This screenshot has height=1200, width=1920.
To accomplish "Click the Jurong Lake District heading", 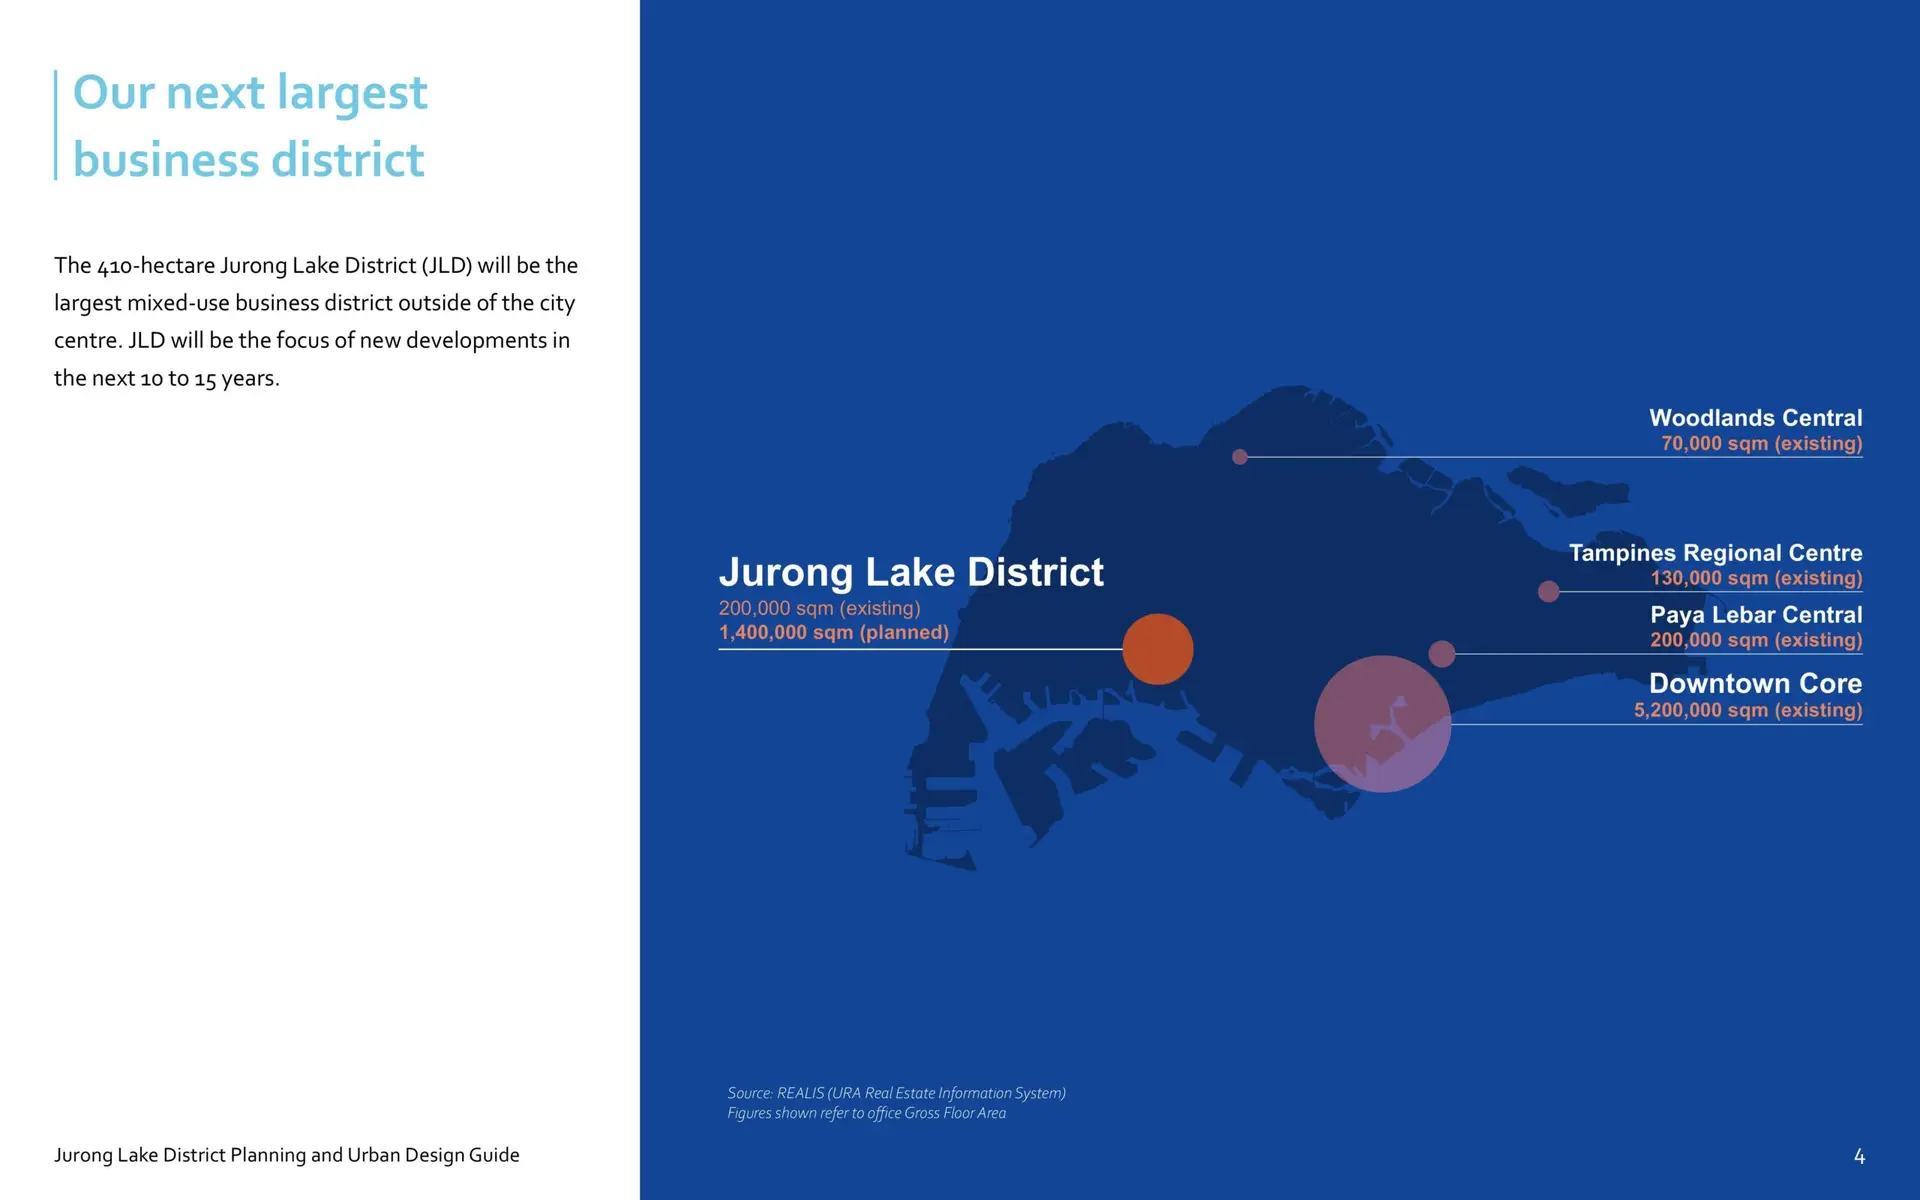I will pos(910,572).
